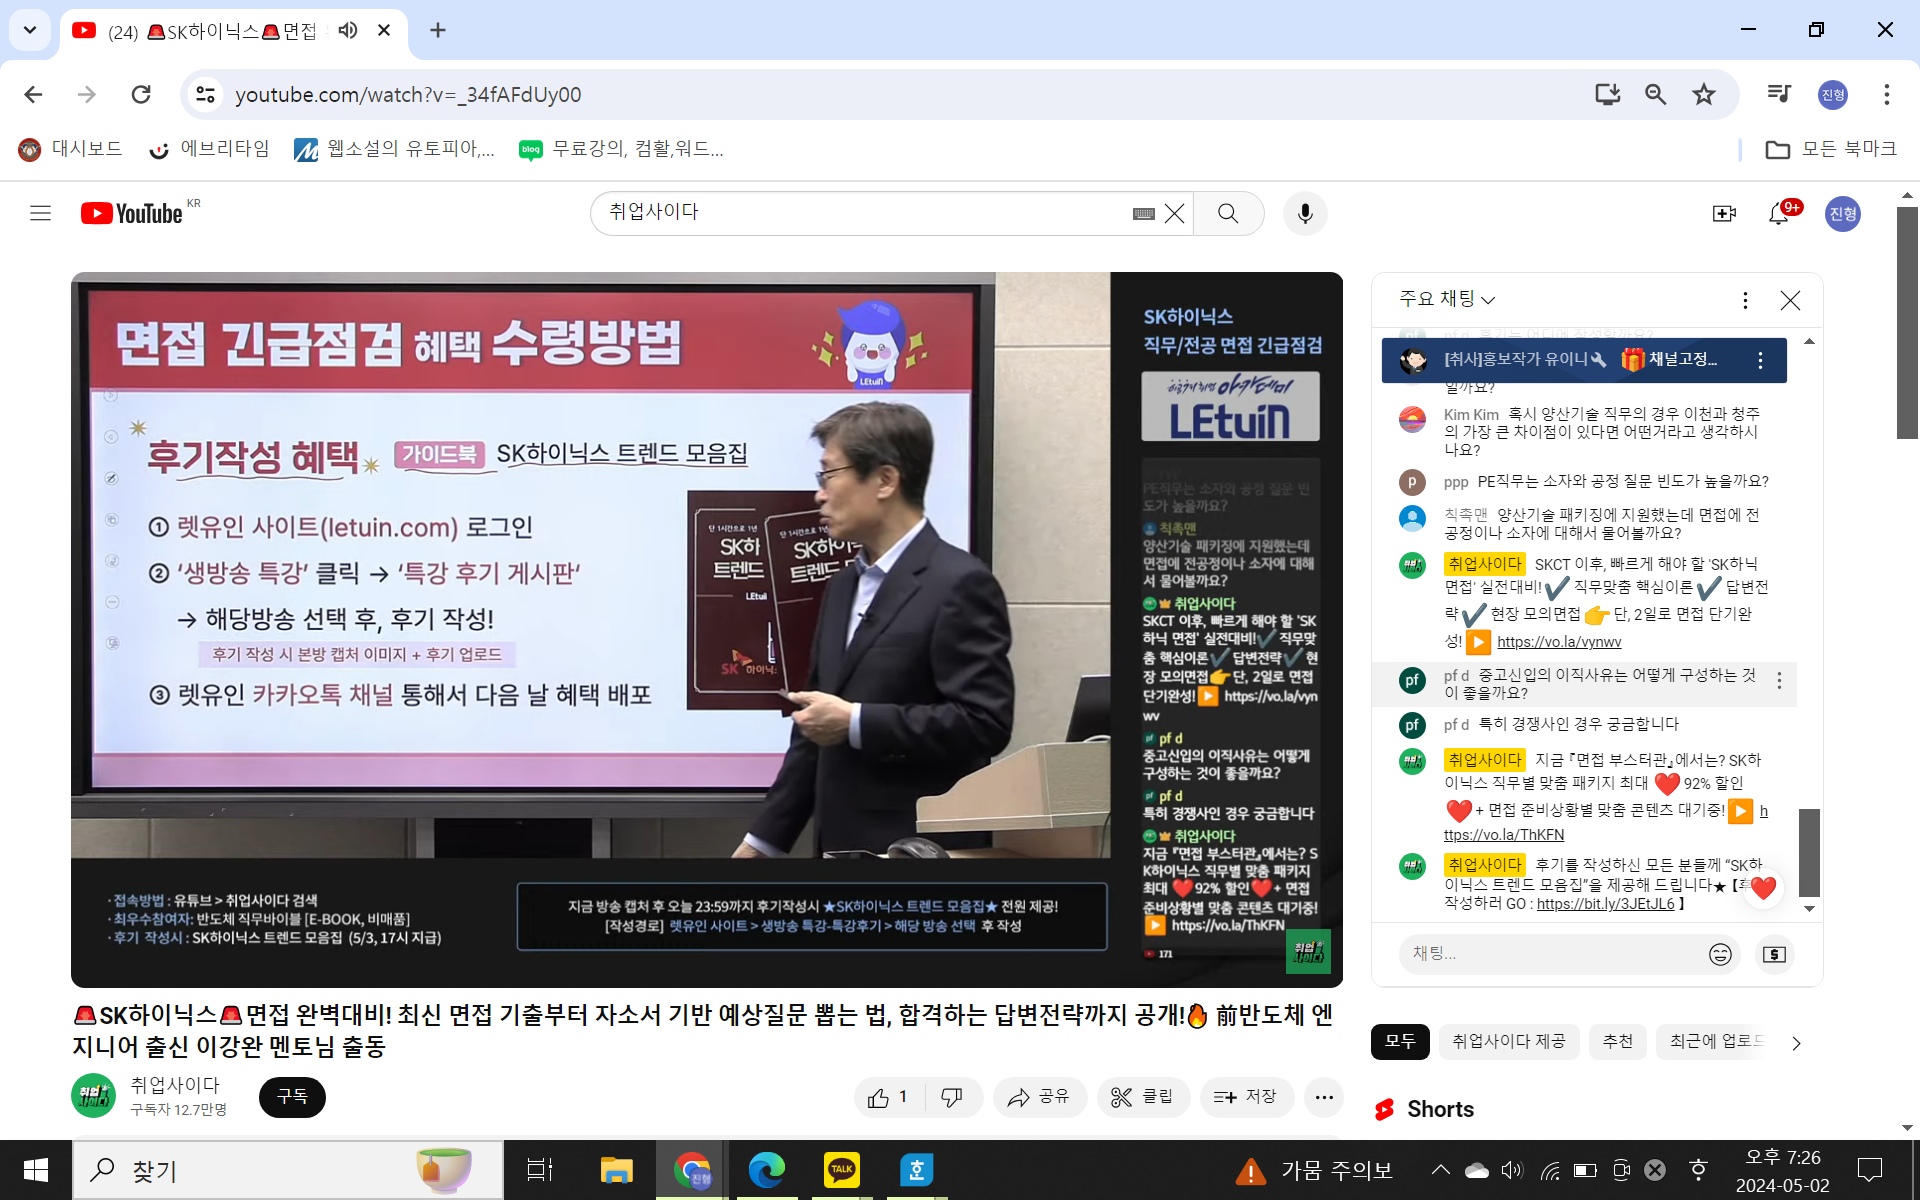Open the browser zoom magnifier icon

[x=1655, y=94]
